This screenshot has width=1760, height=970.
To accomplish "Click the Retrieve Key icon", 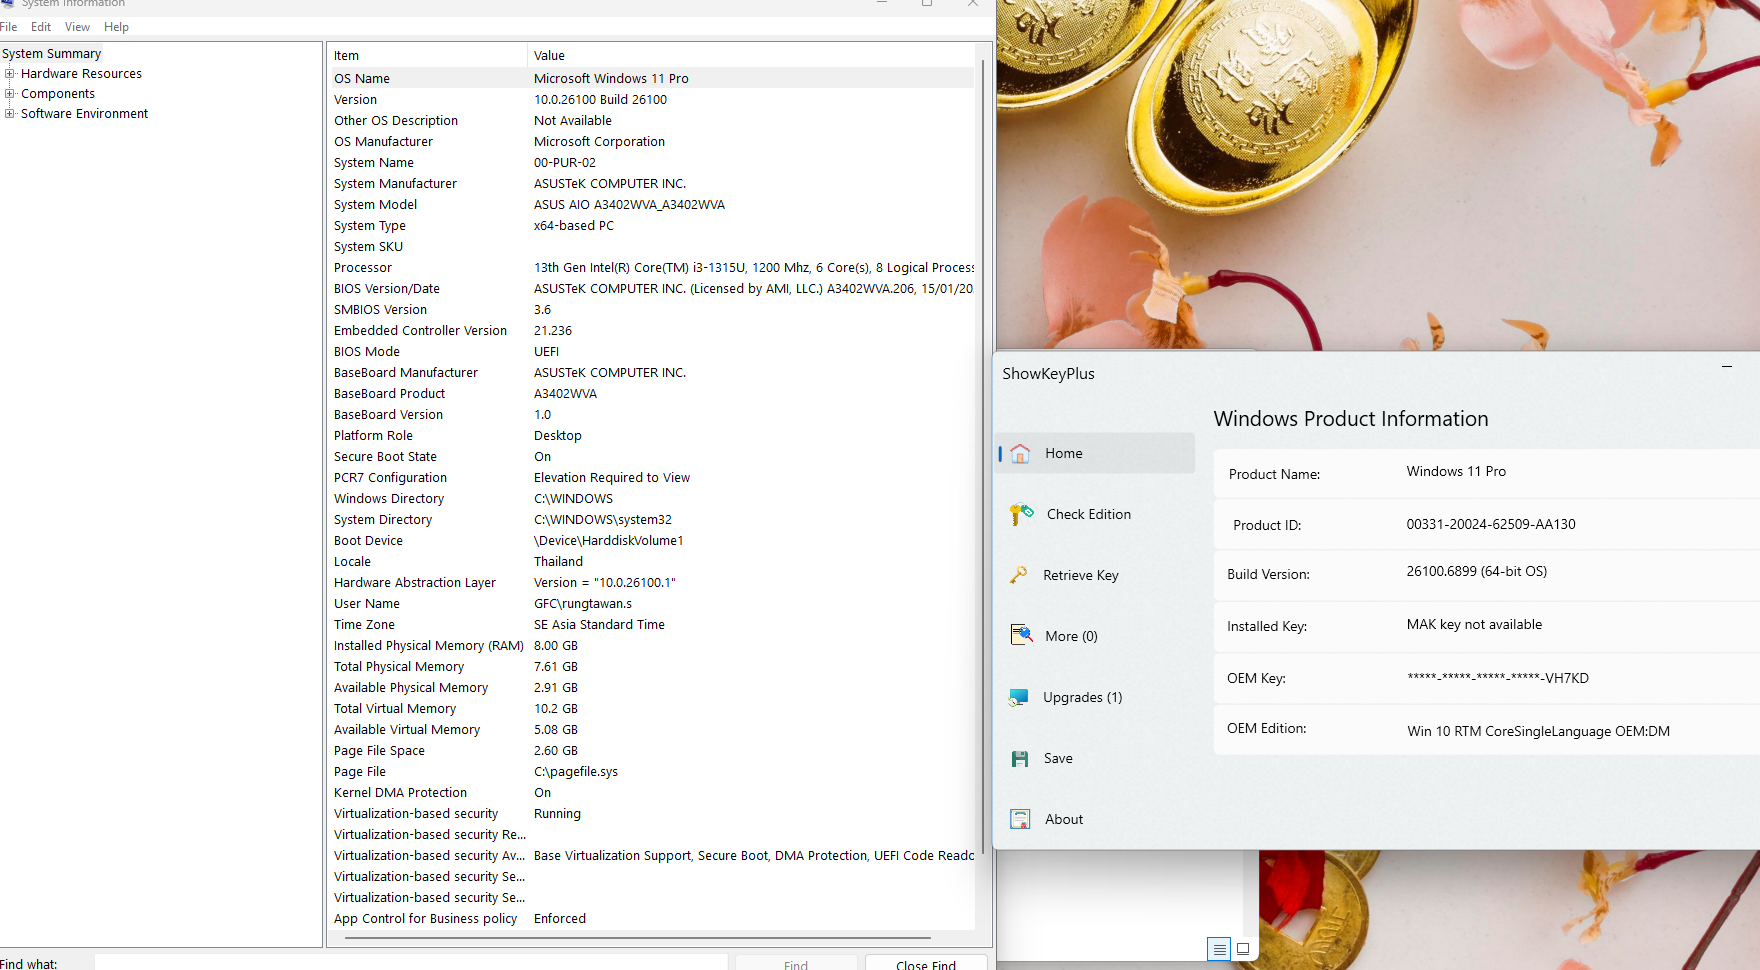I will tap(1019, 575).
